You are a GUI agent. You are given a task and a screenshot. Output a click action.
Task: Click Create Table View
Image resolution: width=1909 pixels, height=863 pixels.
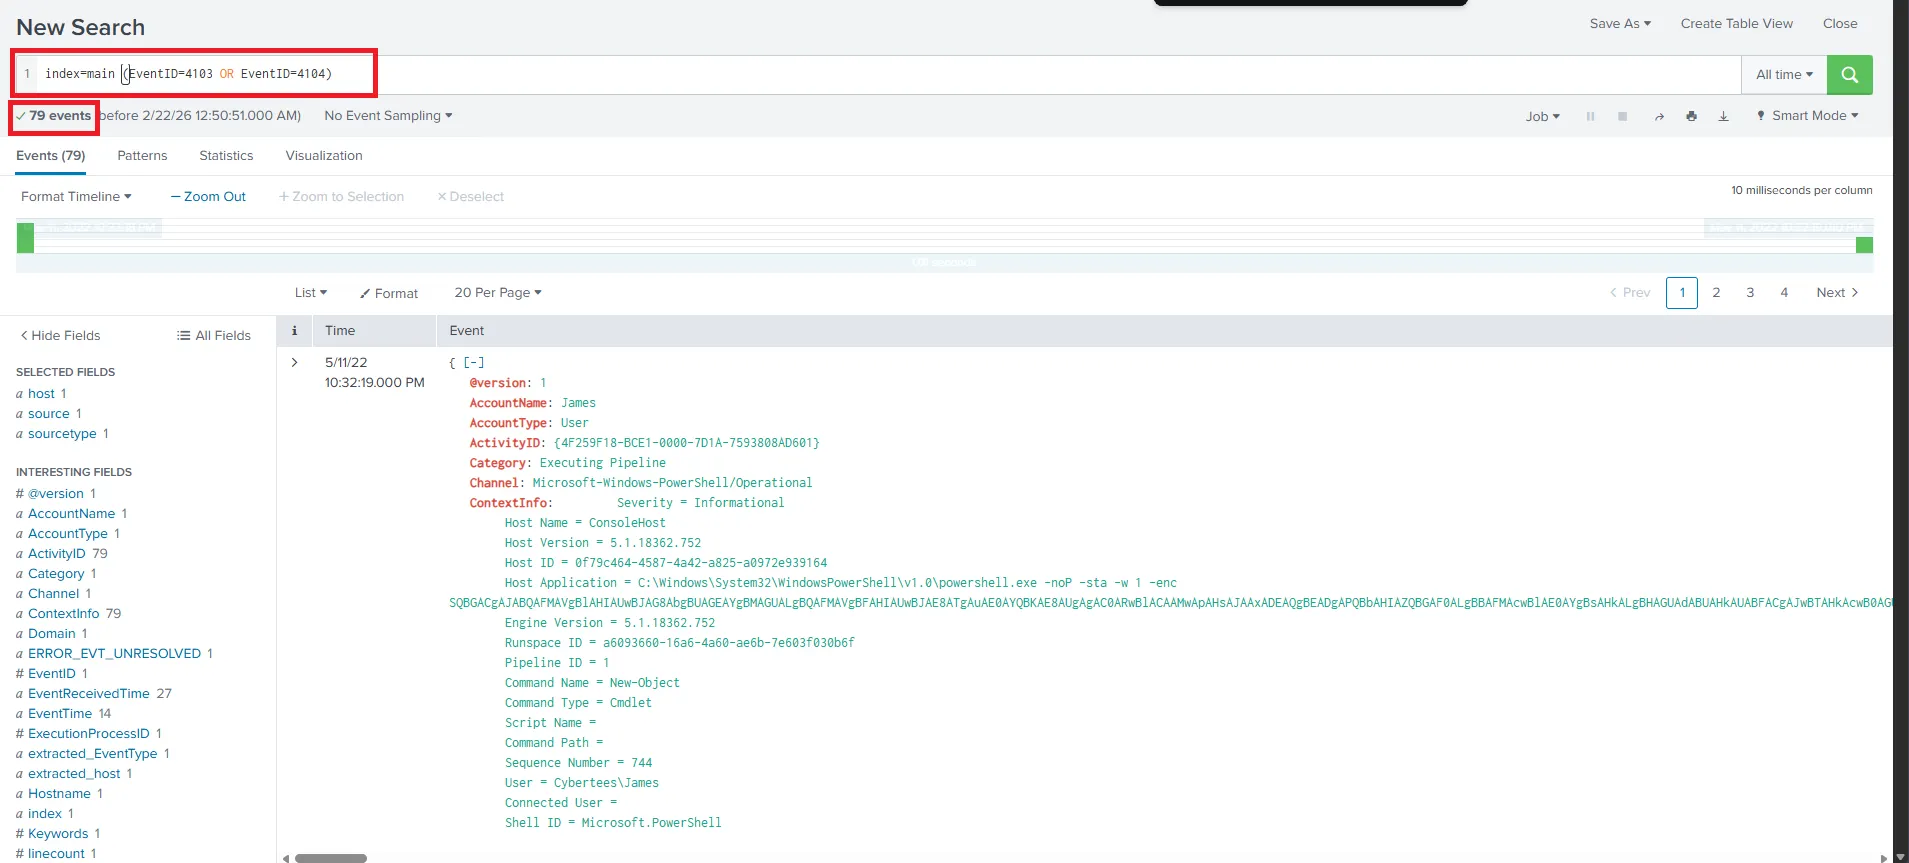pyautogui.click(x=1736, y=23)
